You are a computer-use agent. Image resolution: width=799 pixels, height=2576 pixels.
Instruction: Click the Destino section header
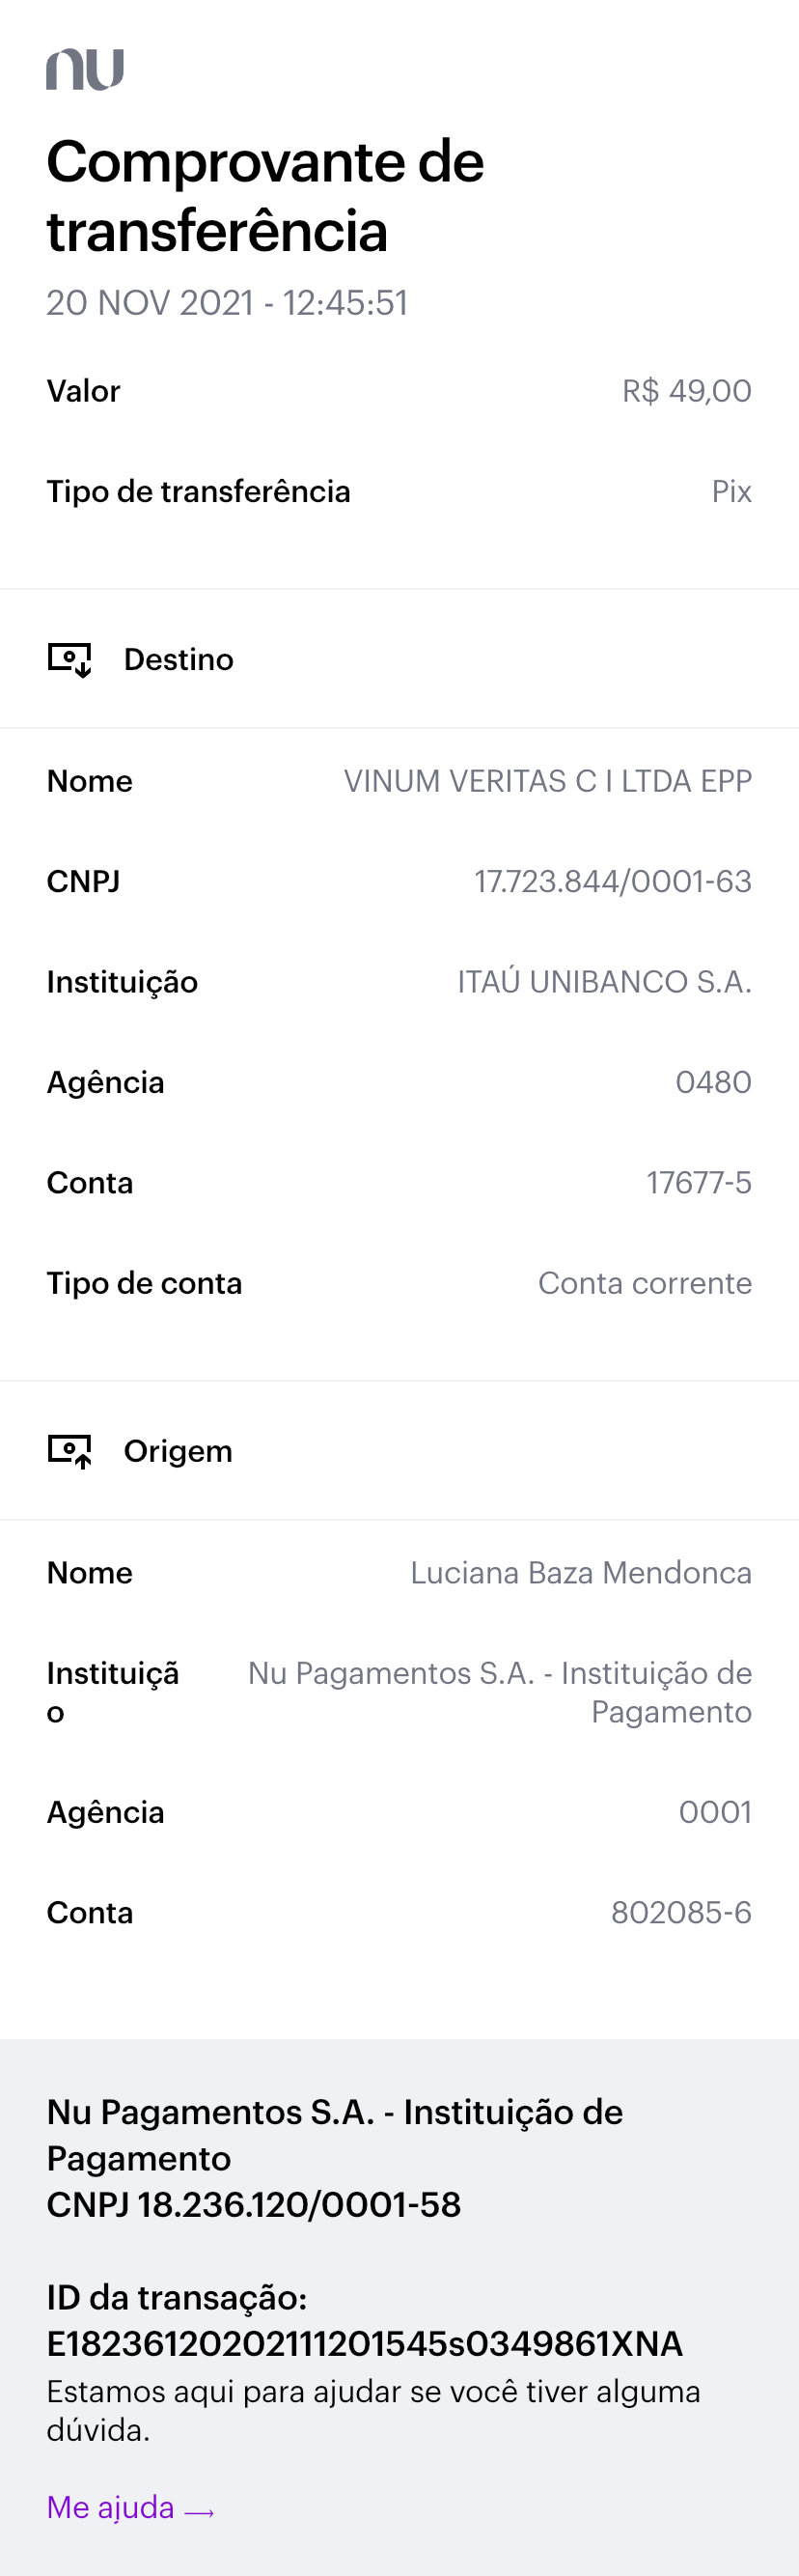coord(178,660)
